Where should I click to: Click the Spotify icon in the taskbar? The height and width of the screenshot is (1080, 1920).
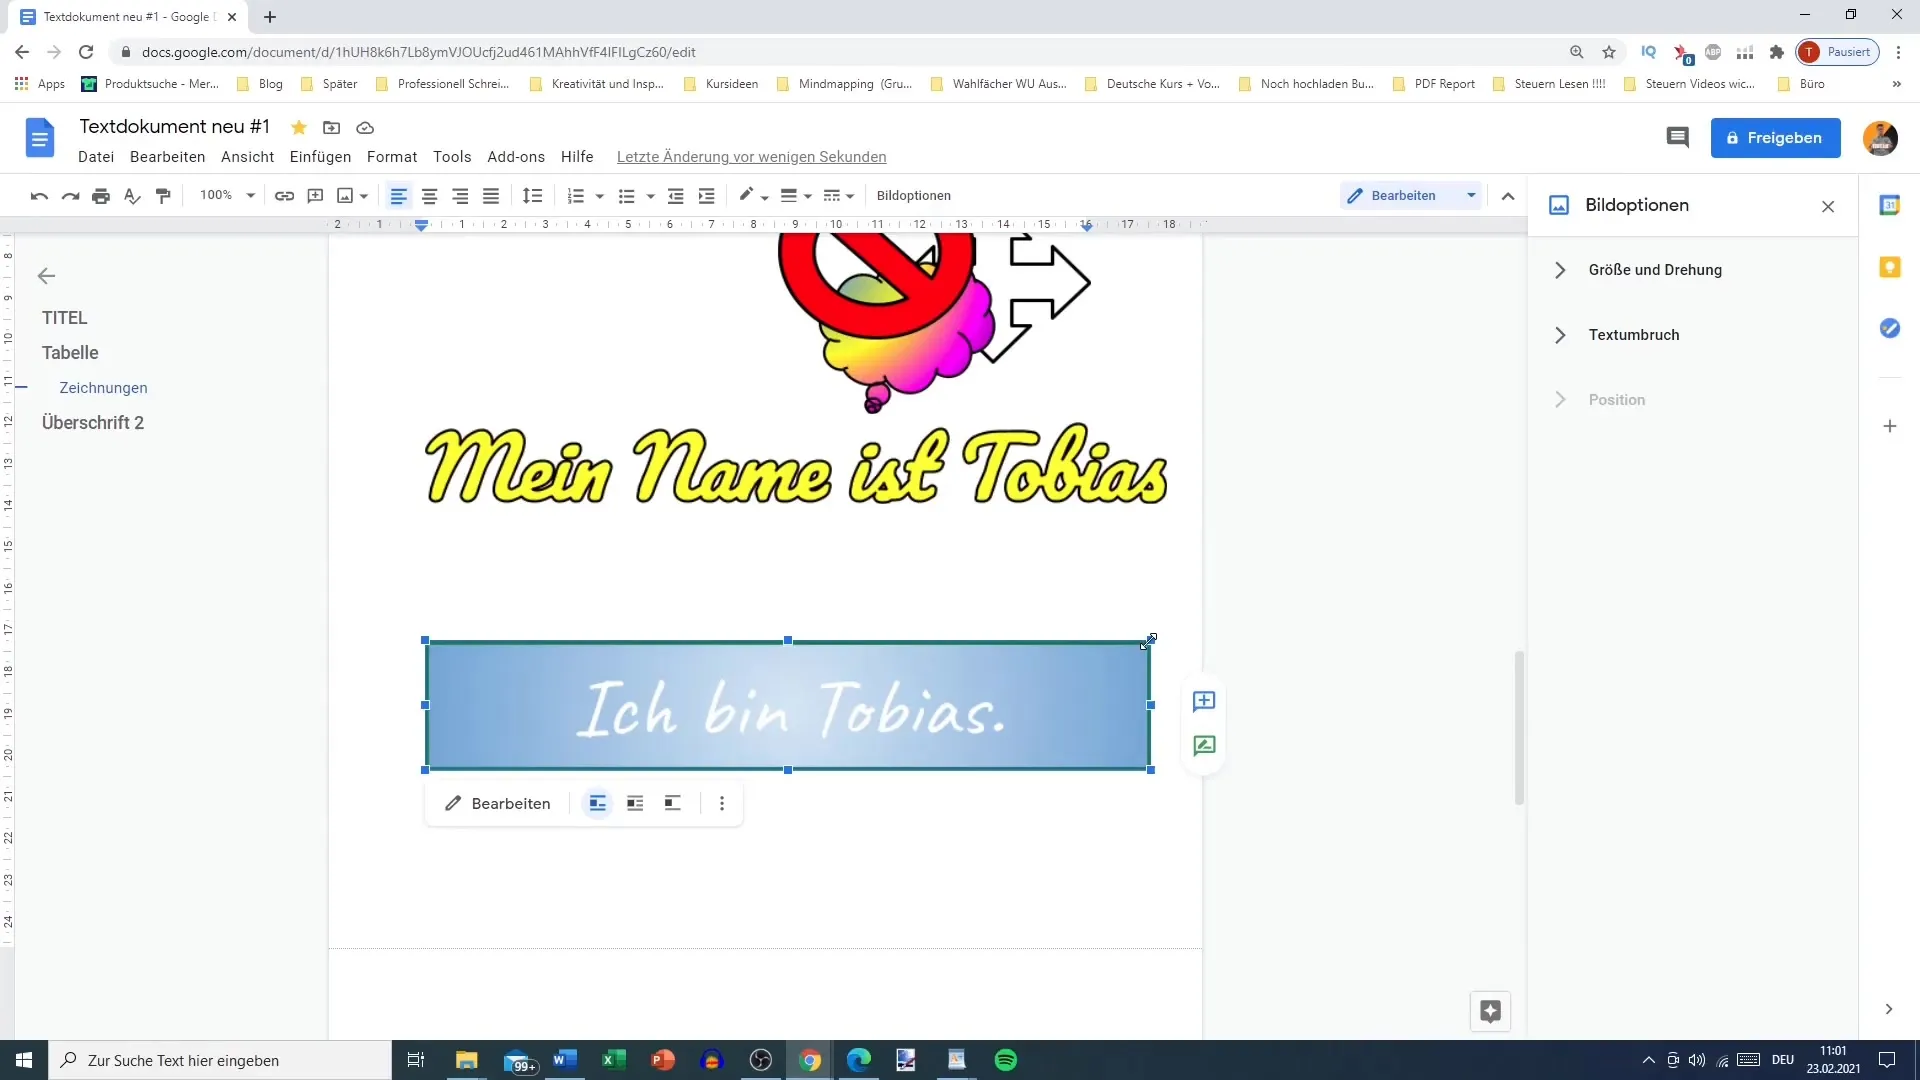(x=1007, y=1060)
